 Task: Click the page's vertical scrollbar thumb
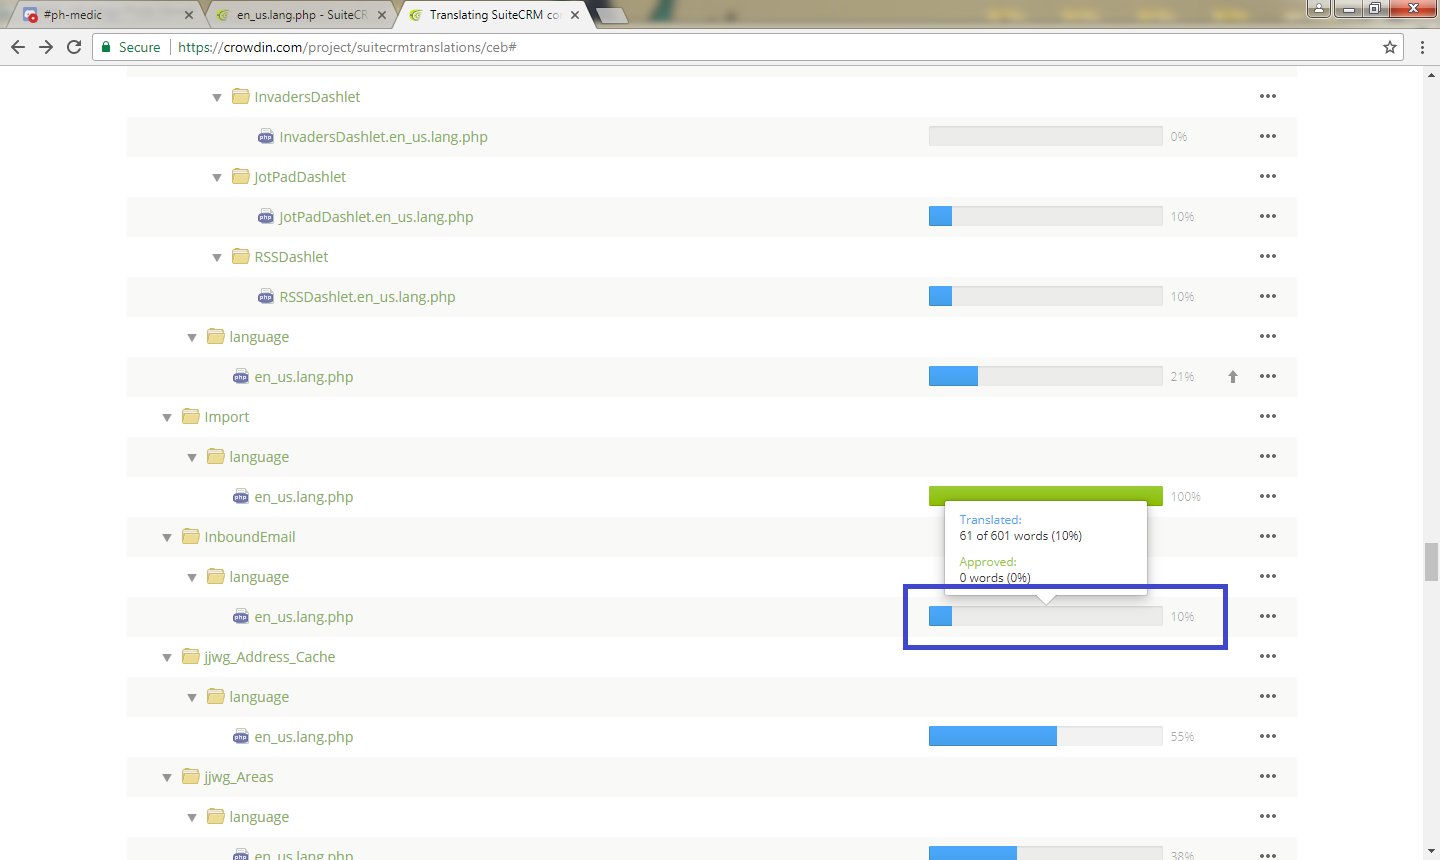coord(1432,561)
